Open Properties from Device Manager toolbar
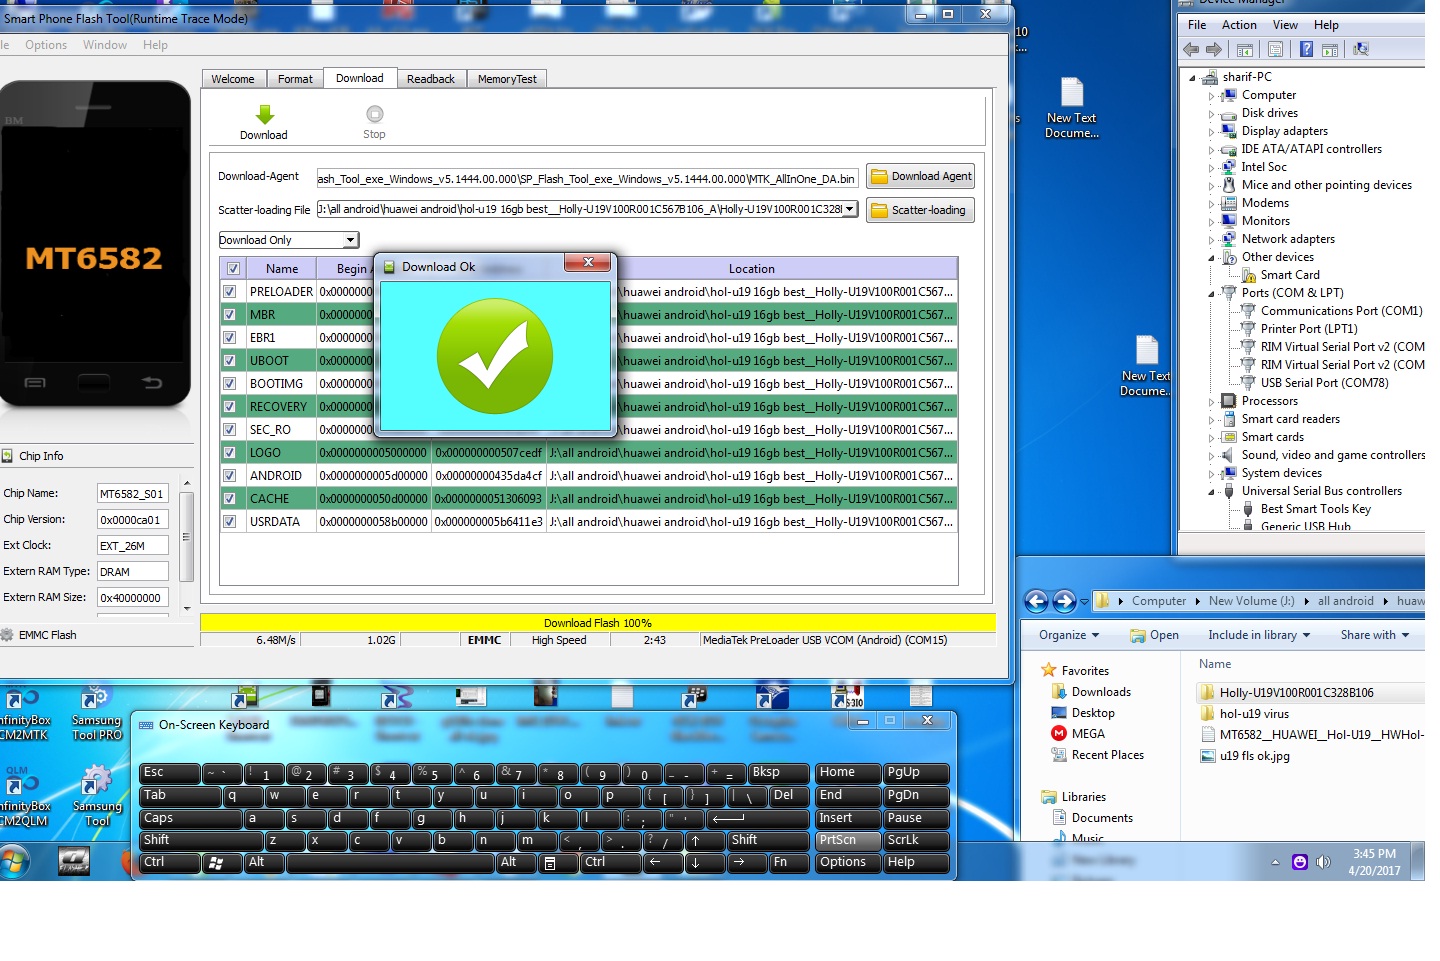This screenshot has width=1440, height=961. point(1275,49)
